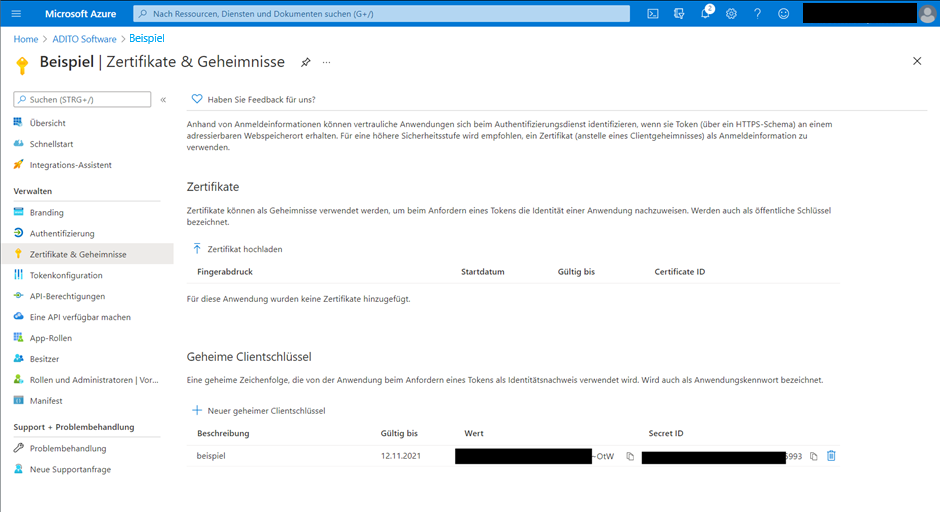Click Haben Sie Feedback für uns?
Image resolution: width=940 pixels, height=512 pixels.
261,100
